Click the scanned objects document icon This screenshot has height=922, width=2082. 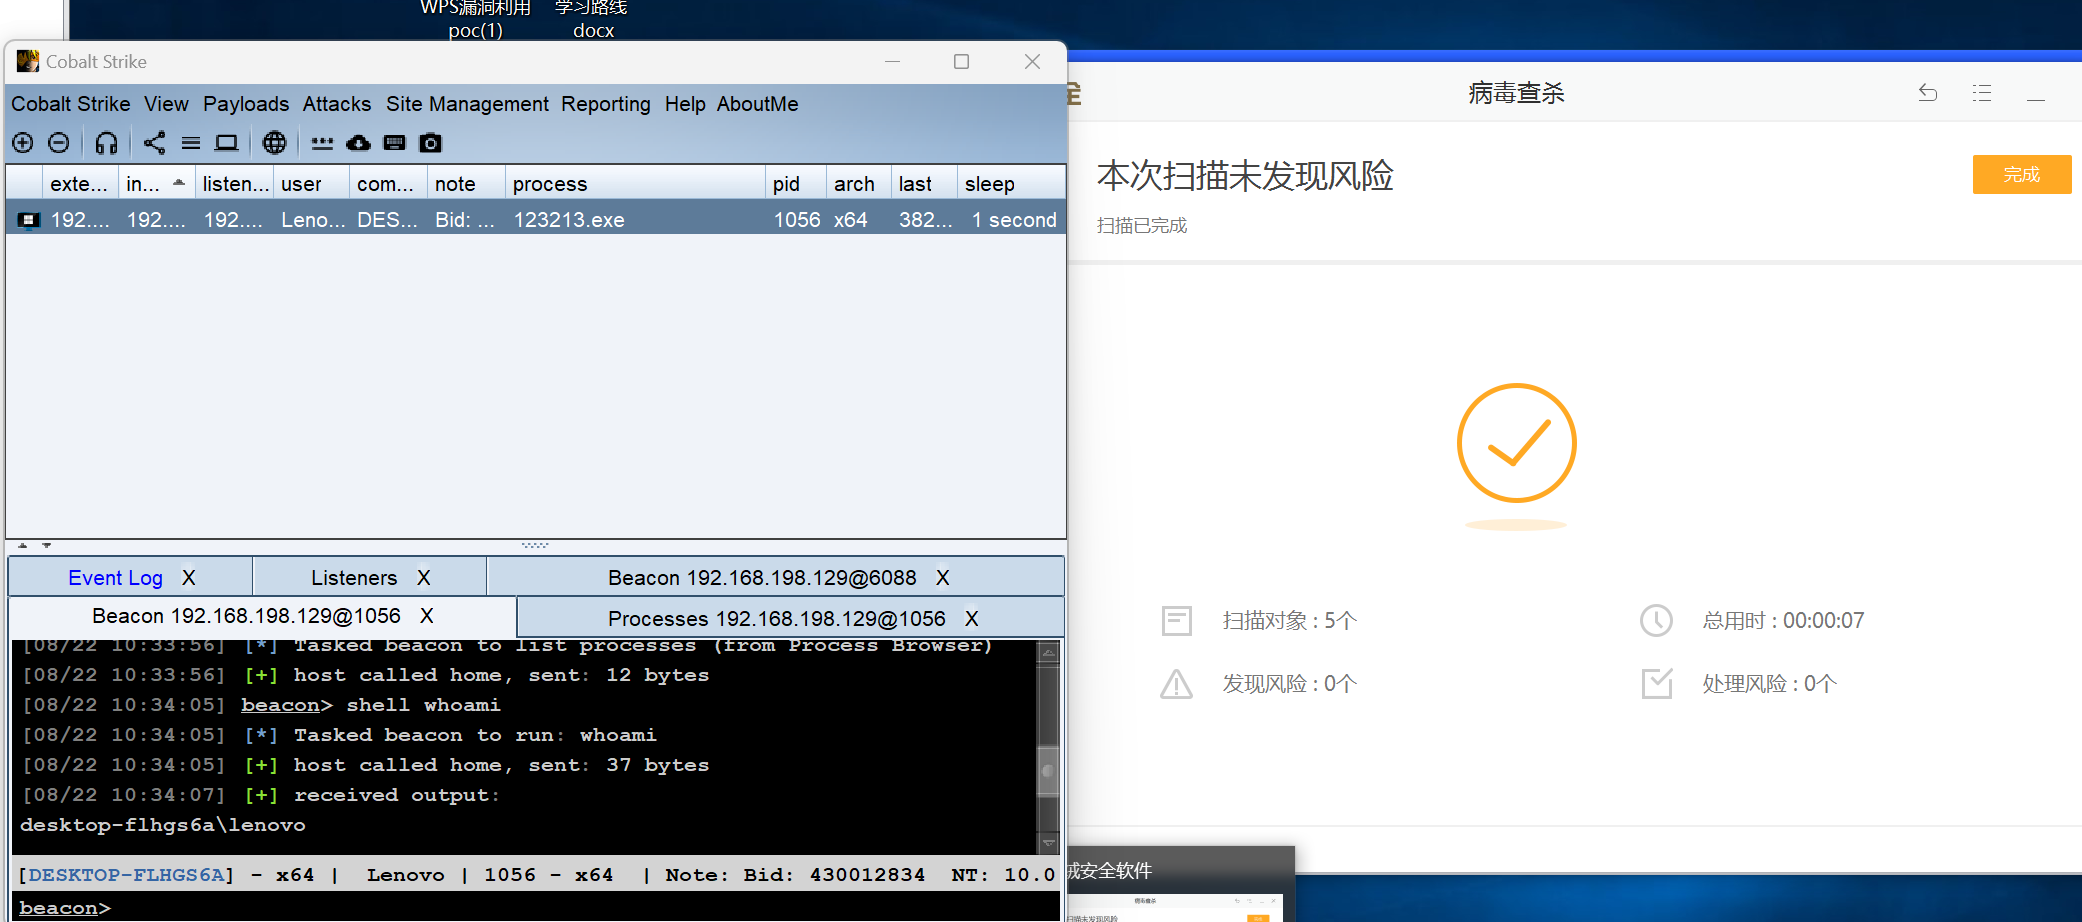pos(1177,620)
